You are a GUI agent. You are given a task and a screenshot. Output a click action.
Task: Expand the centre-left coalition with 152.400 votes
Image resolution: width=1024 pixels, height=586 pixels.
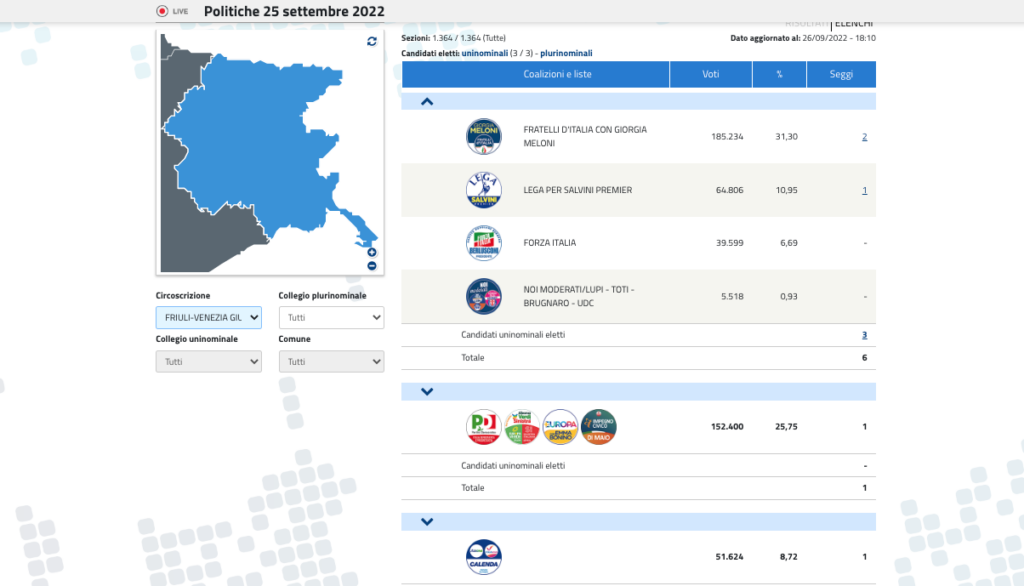pos(427,391)
